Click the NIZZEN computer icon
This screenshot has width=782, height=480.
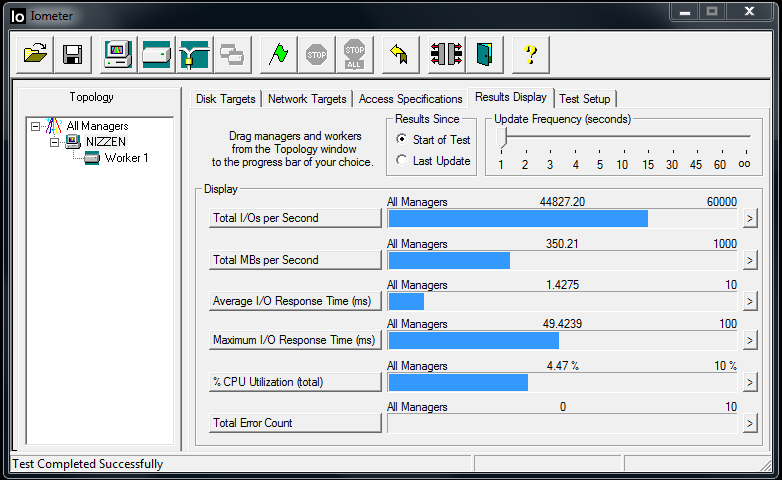[x=73, y=142]
